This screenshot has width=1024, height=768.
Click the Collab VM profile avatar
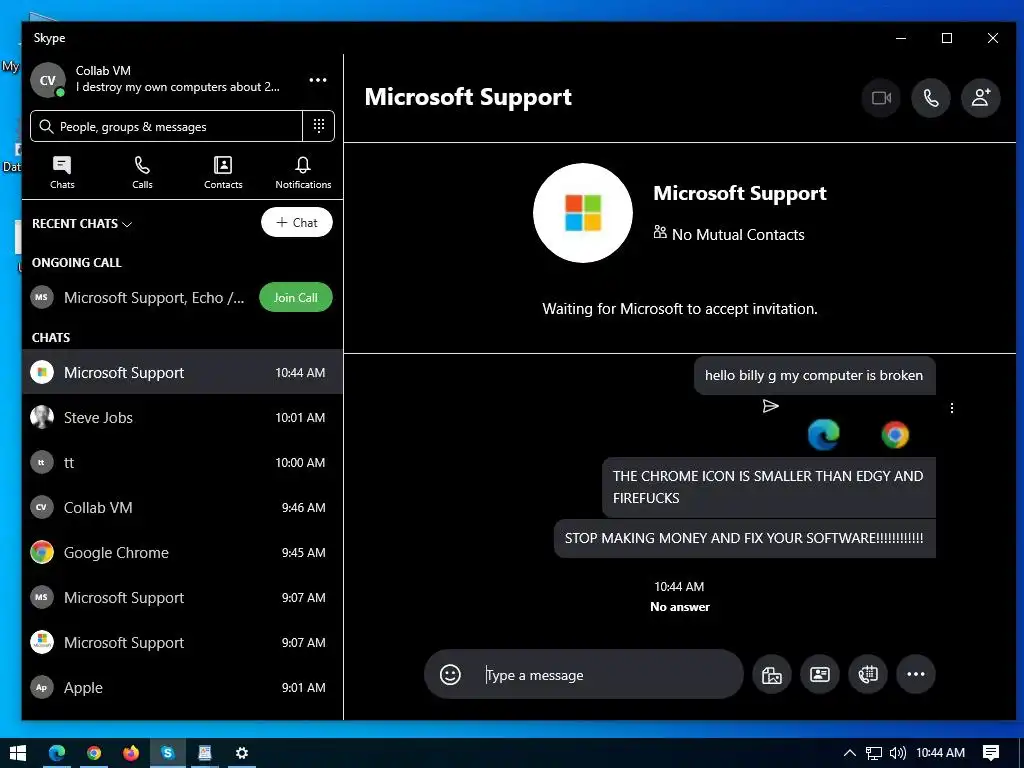tap(48, 80)
